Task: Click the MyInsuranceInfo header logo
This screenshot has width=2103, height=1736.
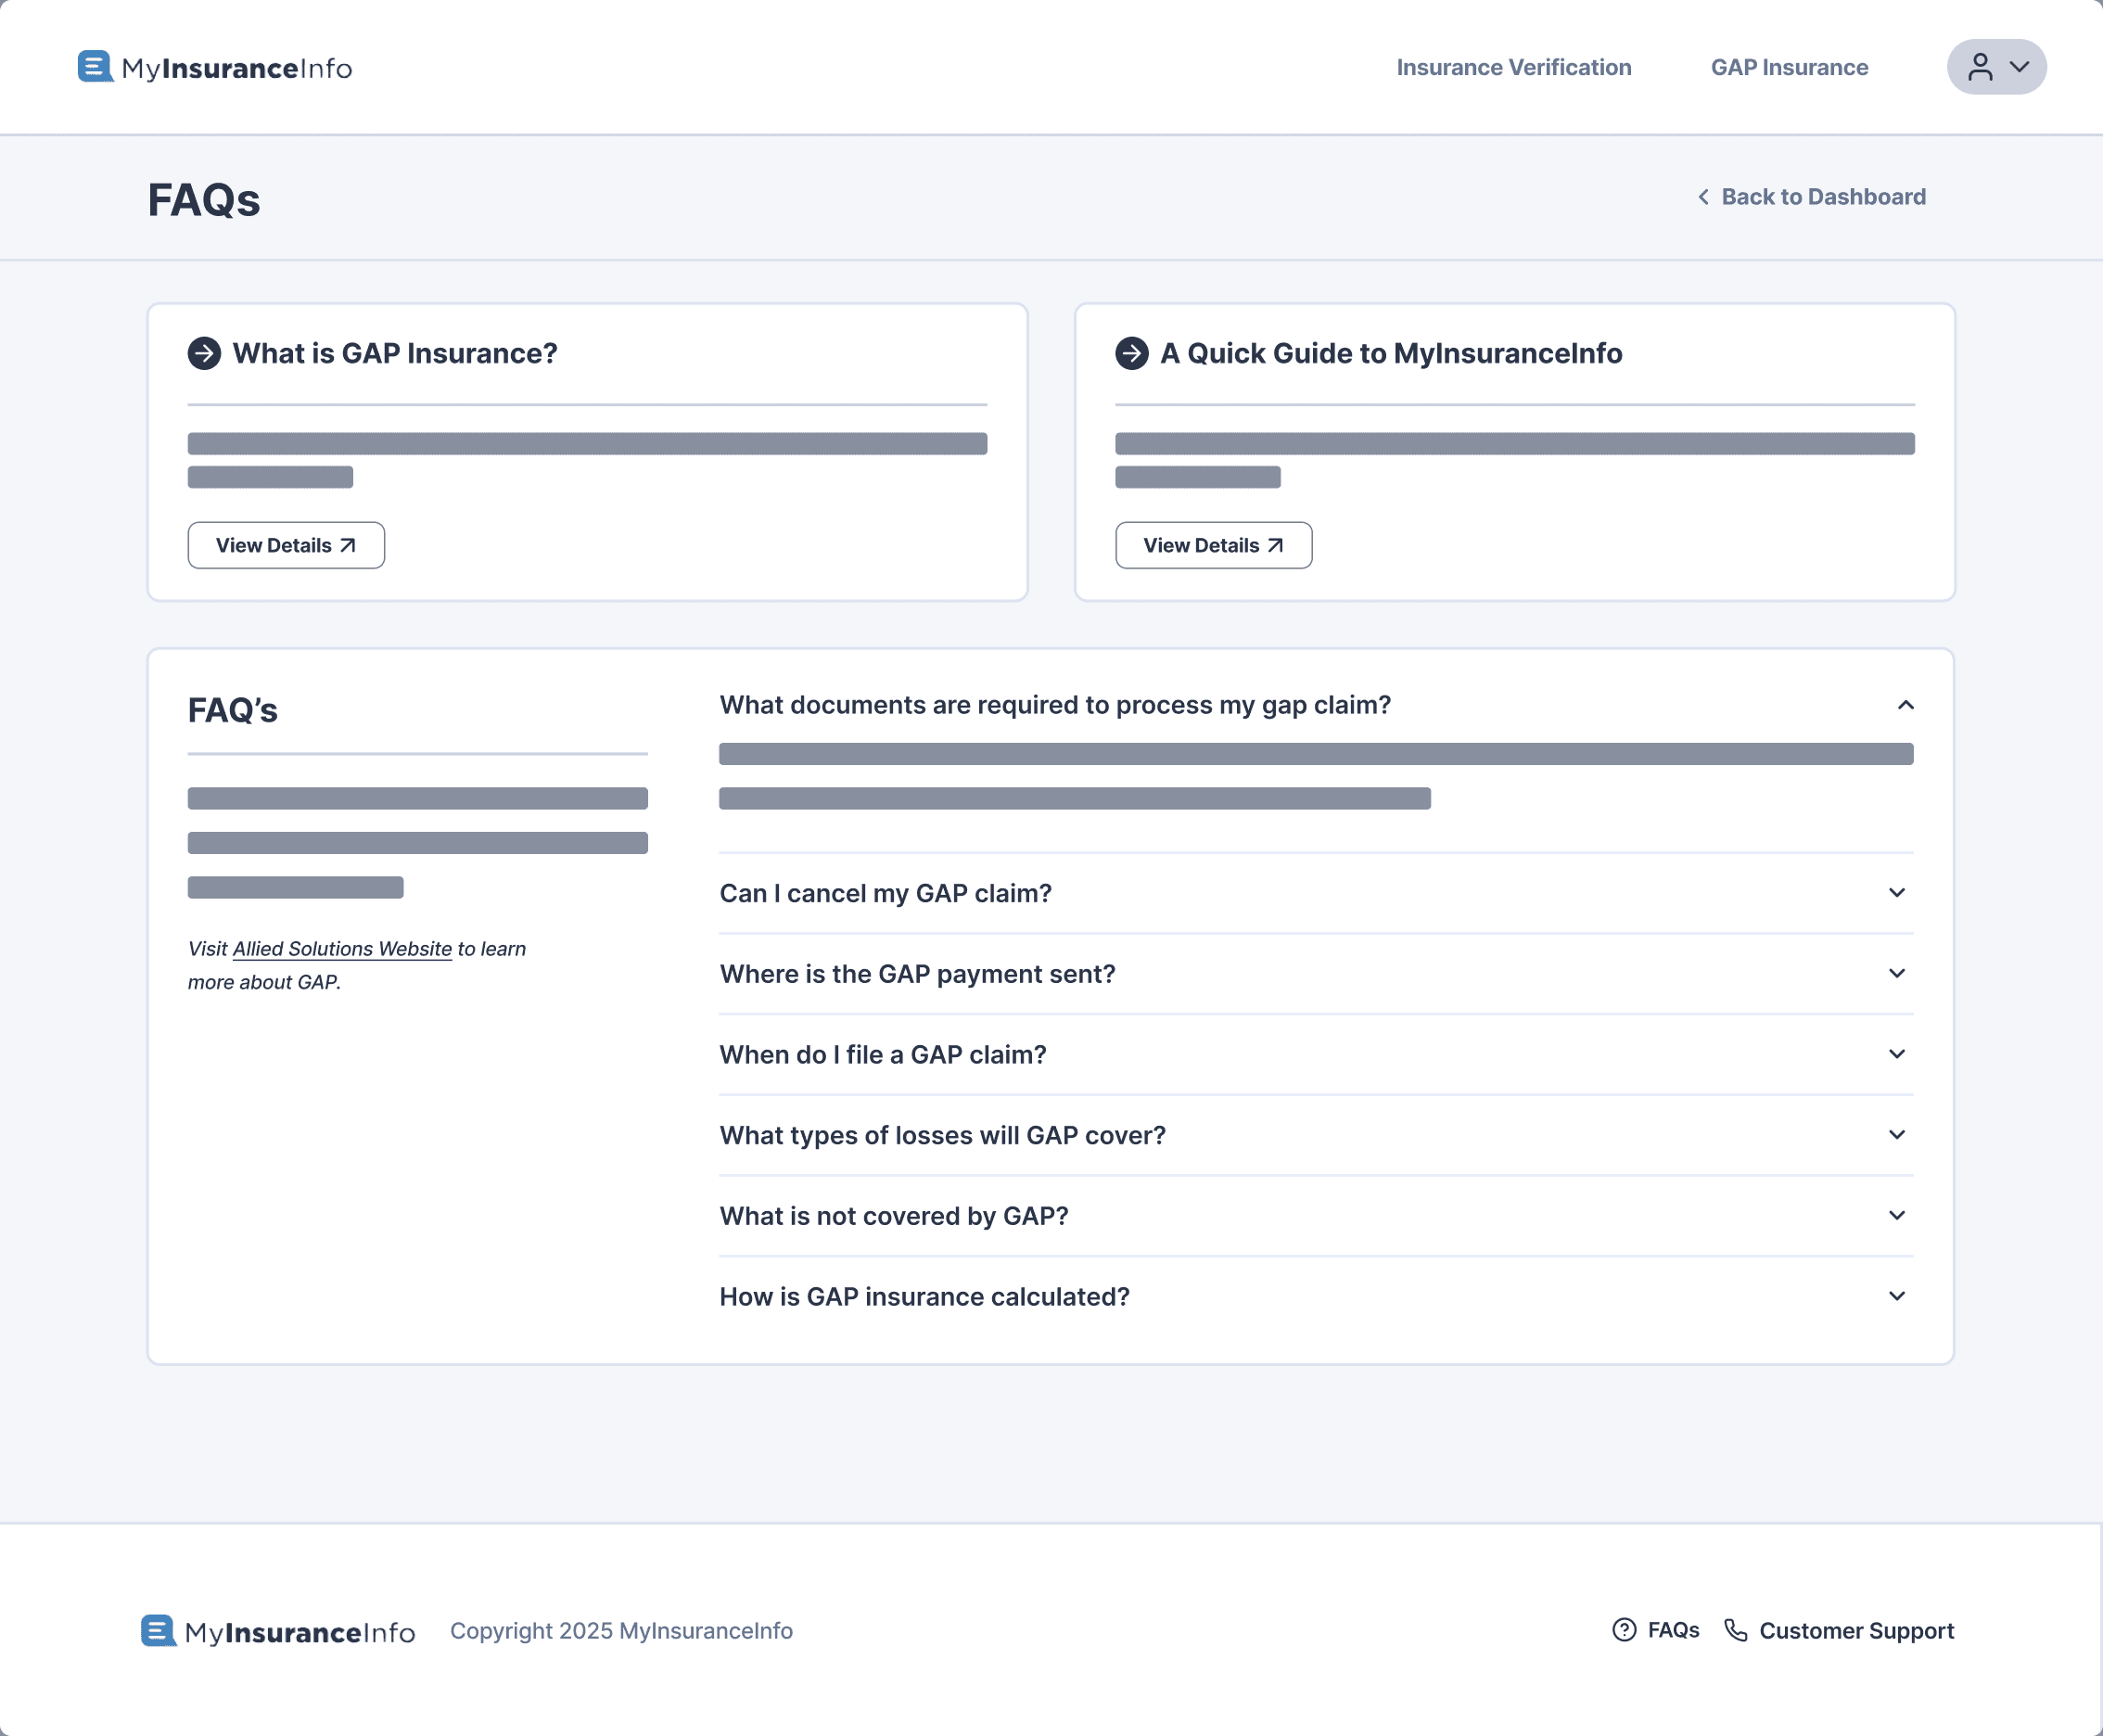Action: (215, 67)
